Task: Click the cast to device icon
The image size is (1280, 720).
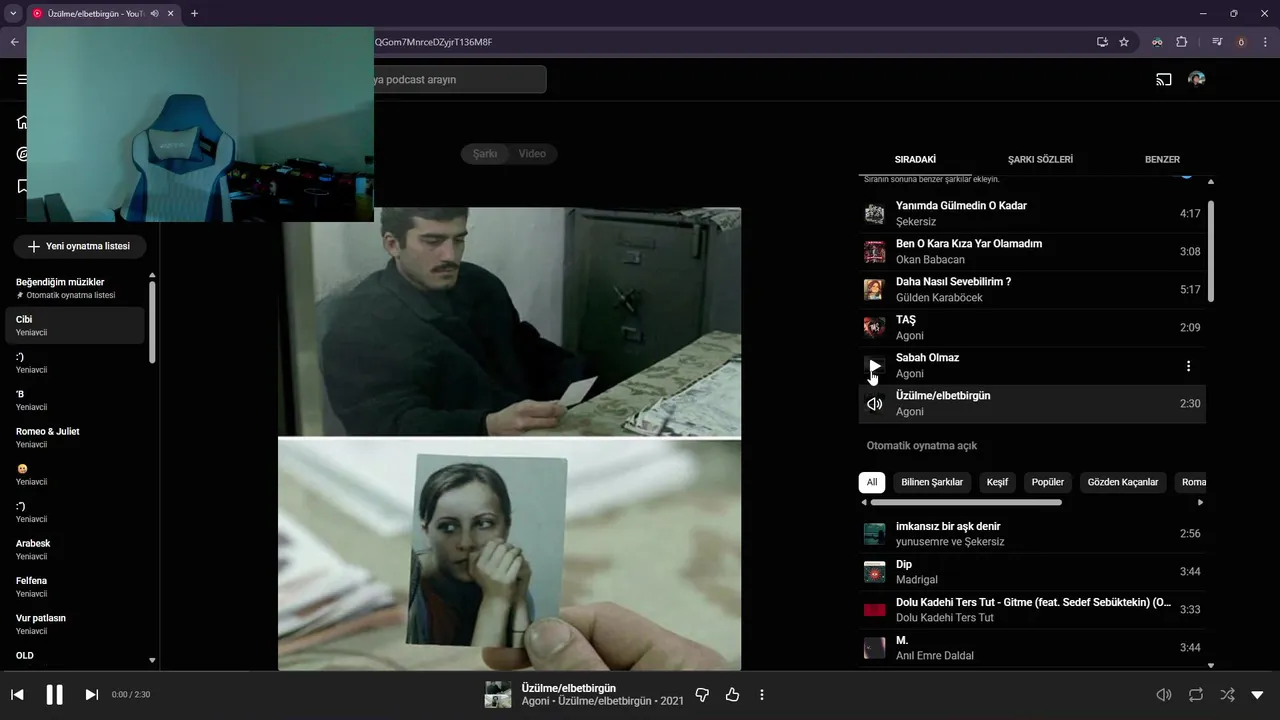Action: tap(1164, 79)
